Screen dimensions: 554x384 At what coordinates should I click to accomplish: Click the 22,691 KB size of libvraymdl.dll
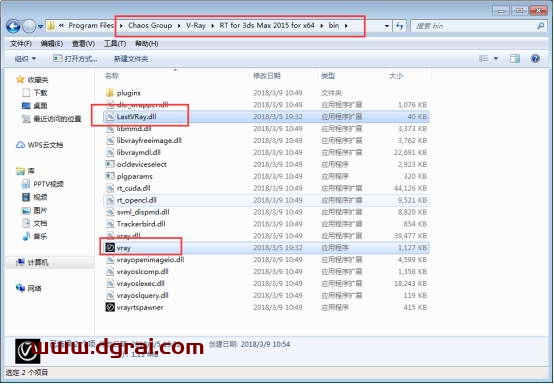click(410, 152)
